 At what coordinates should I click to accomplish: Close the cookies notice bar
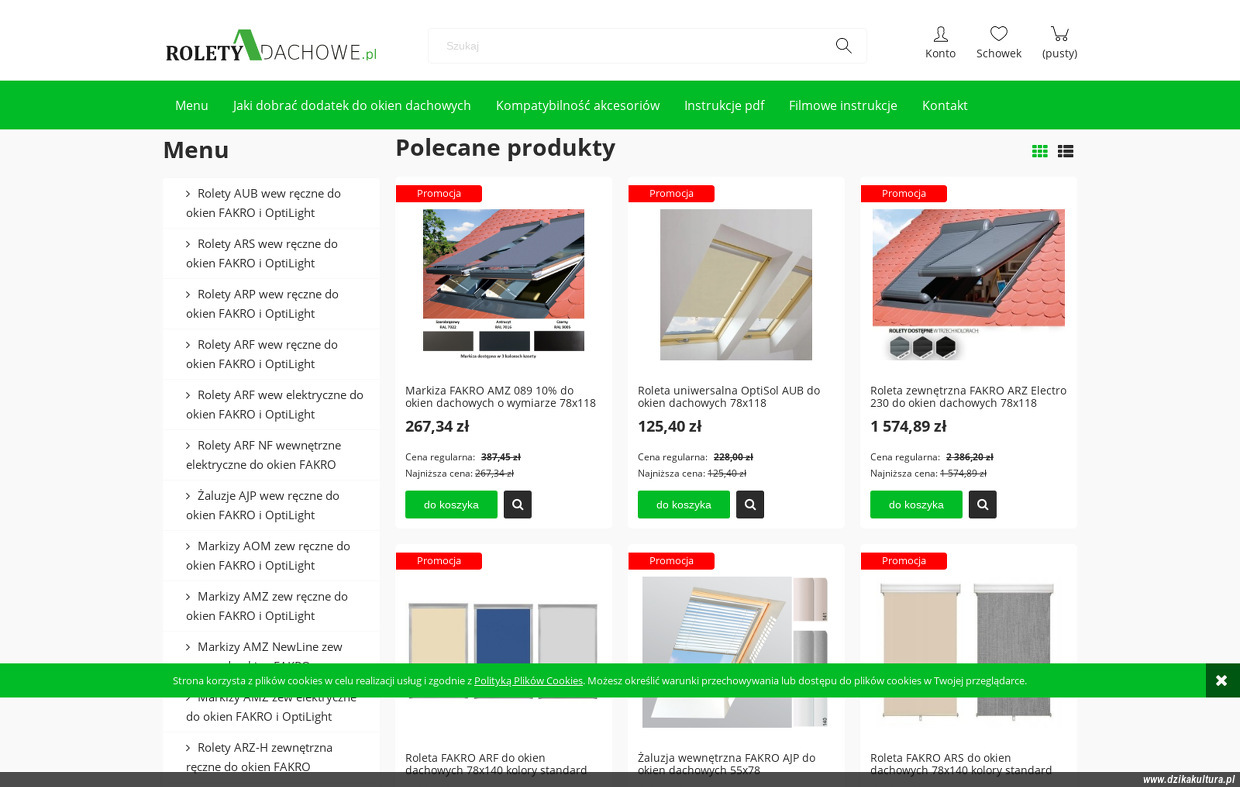1222,680
